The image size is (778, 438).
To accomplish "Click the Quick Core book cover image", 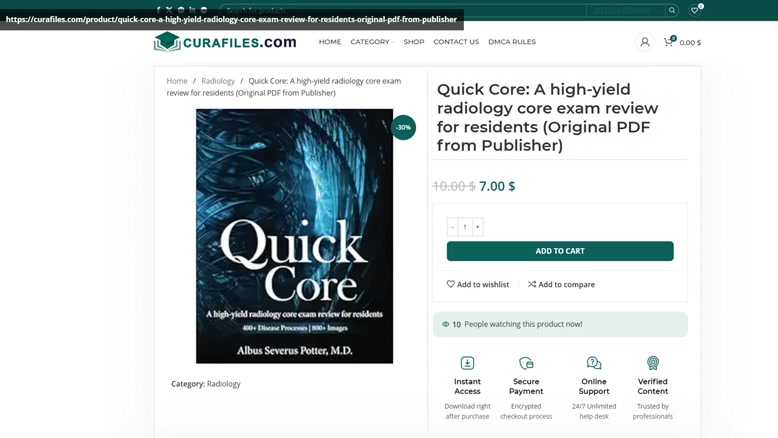I will point(294,236).
